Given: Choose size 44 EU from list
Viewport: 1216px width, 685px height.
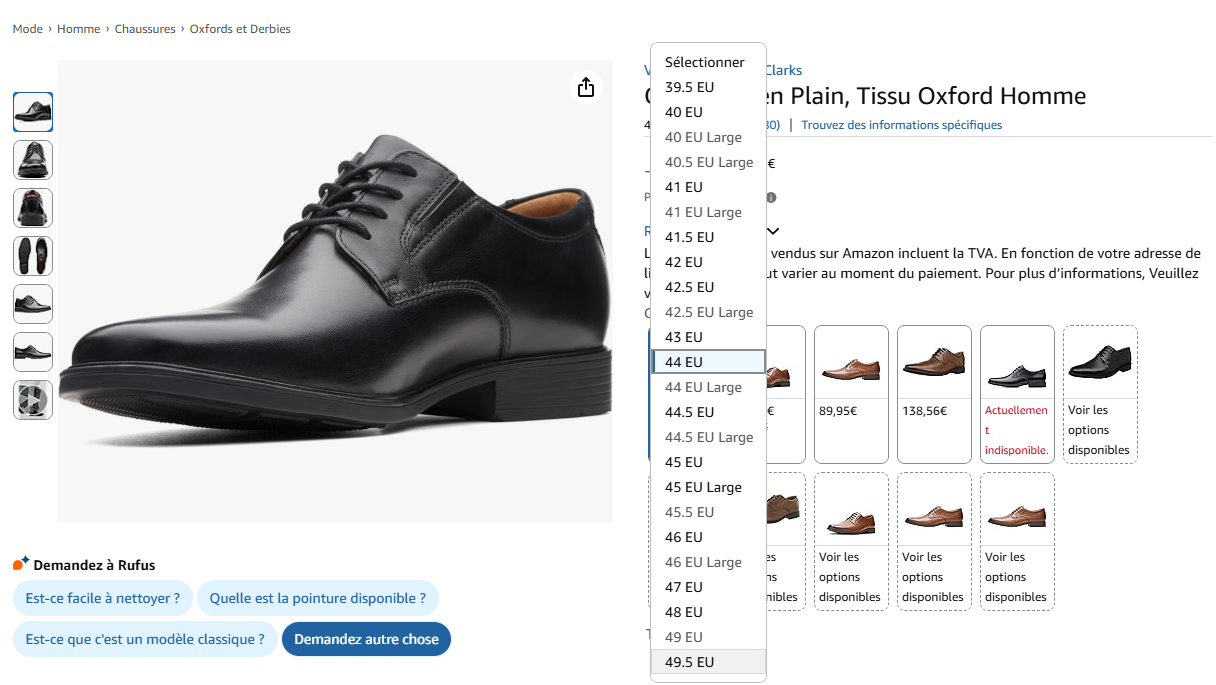Looking at the screenshot, I should coord(708,362).
